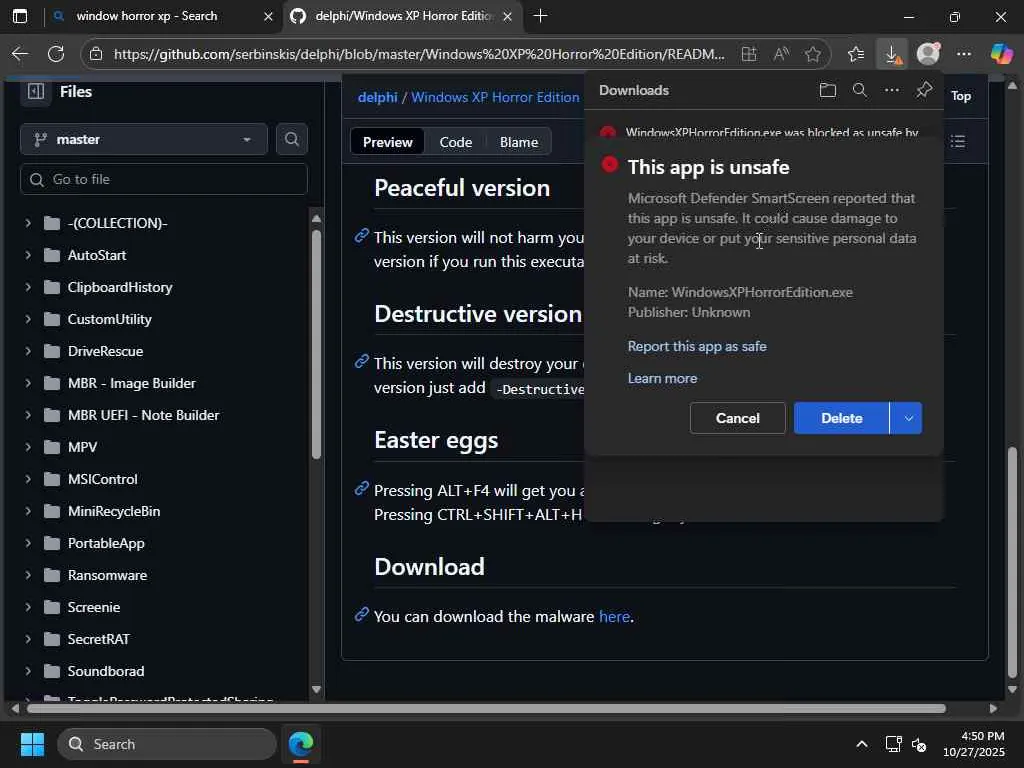The image size is (1024, 768).
Task: Expand the AutoStart folder
Action: pos(27,255)
